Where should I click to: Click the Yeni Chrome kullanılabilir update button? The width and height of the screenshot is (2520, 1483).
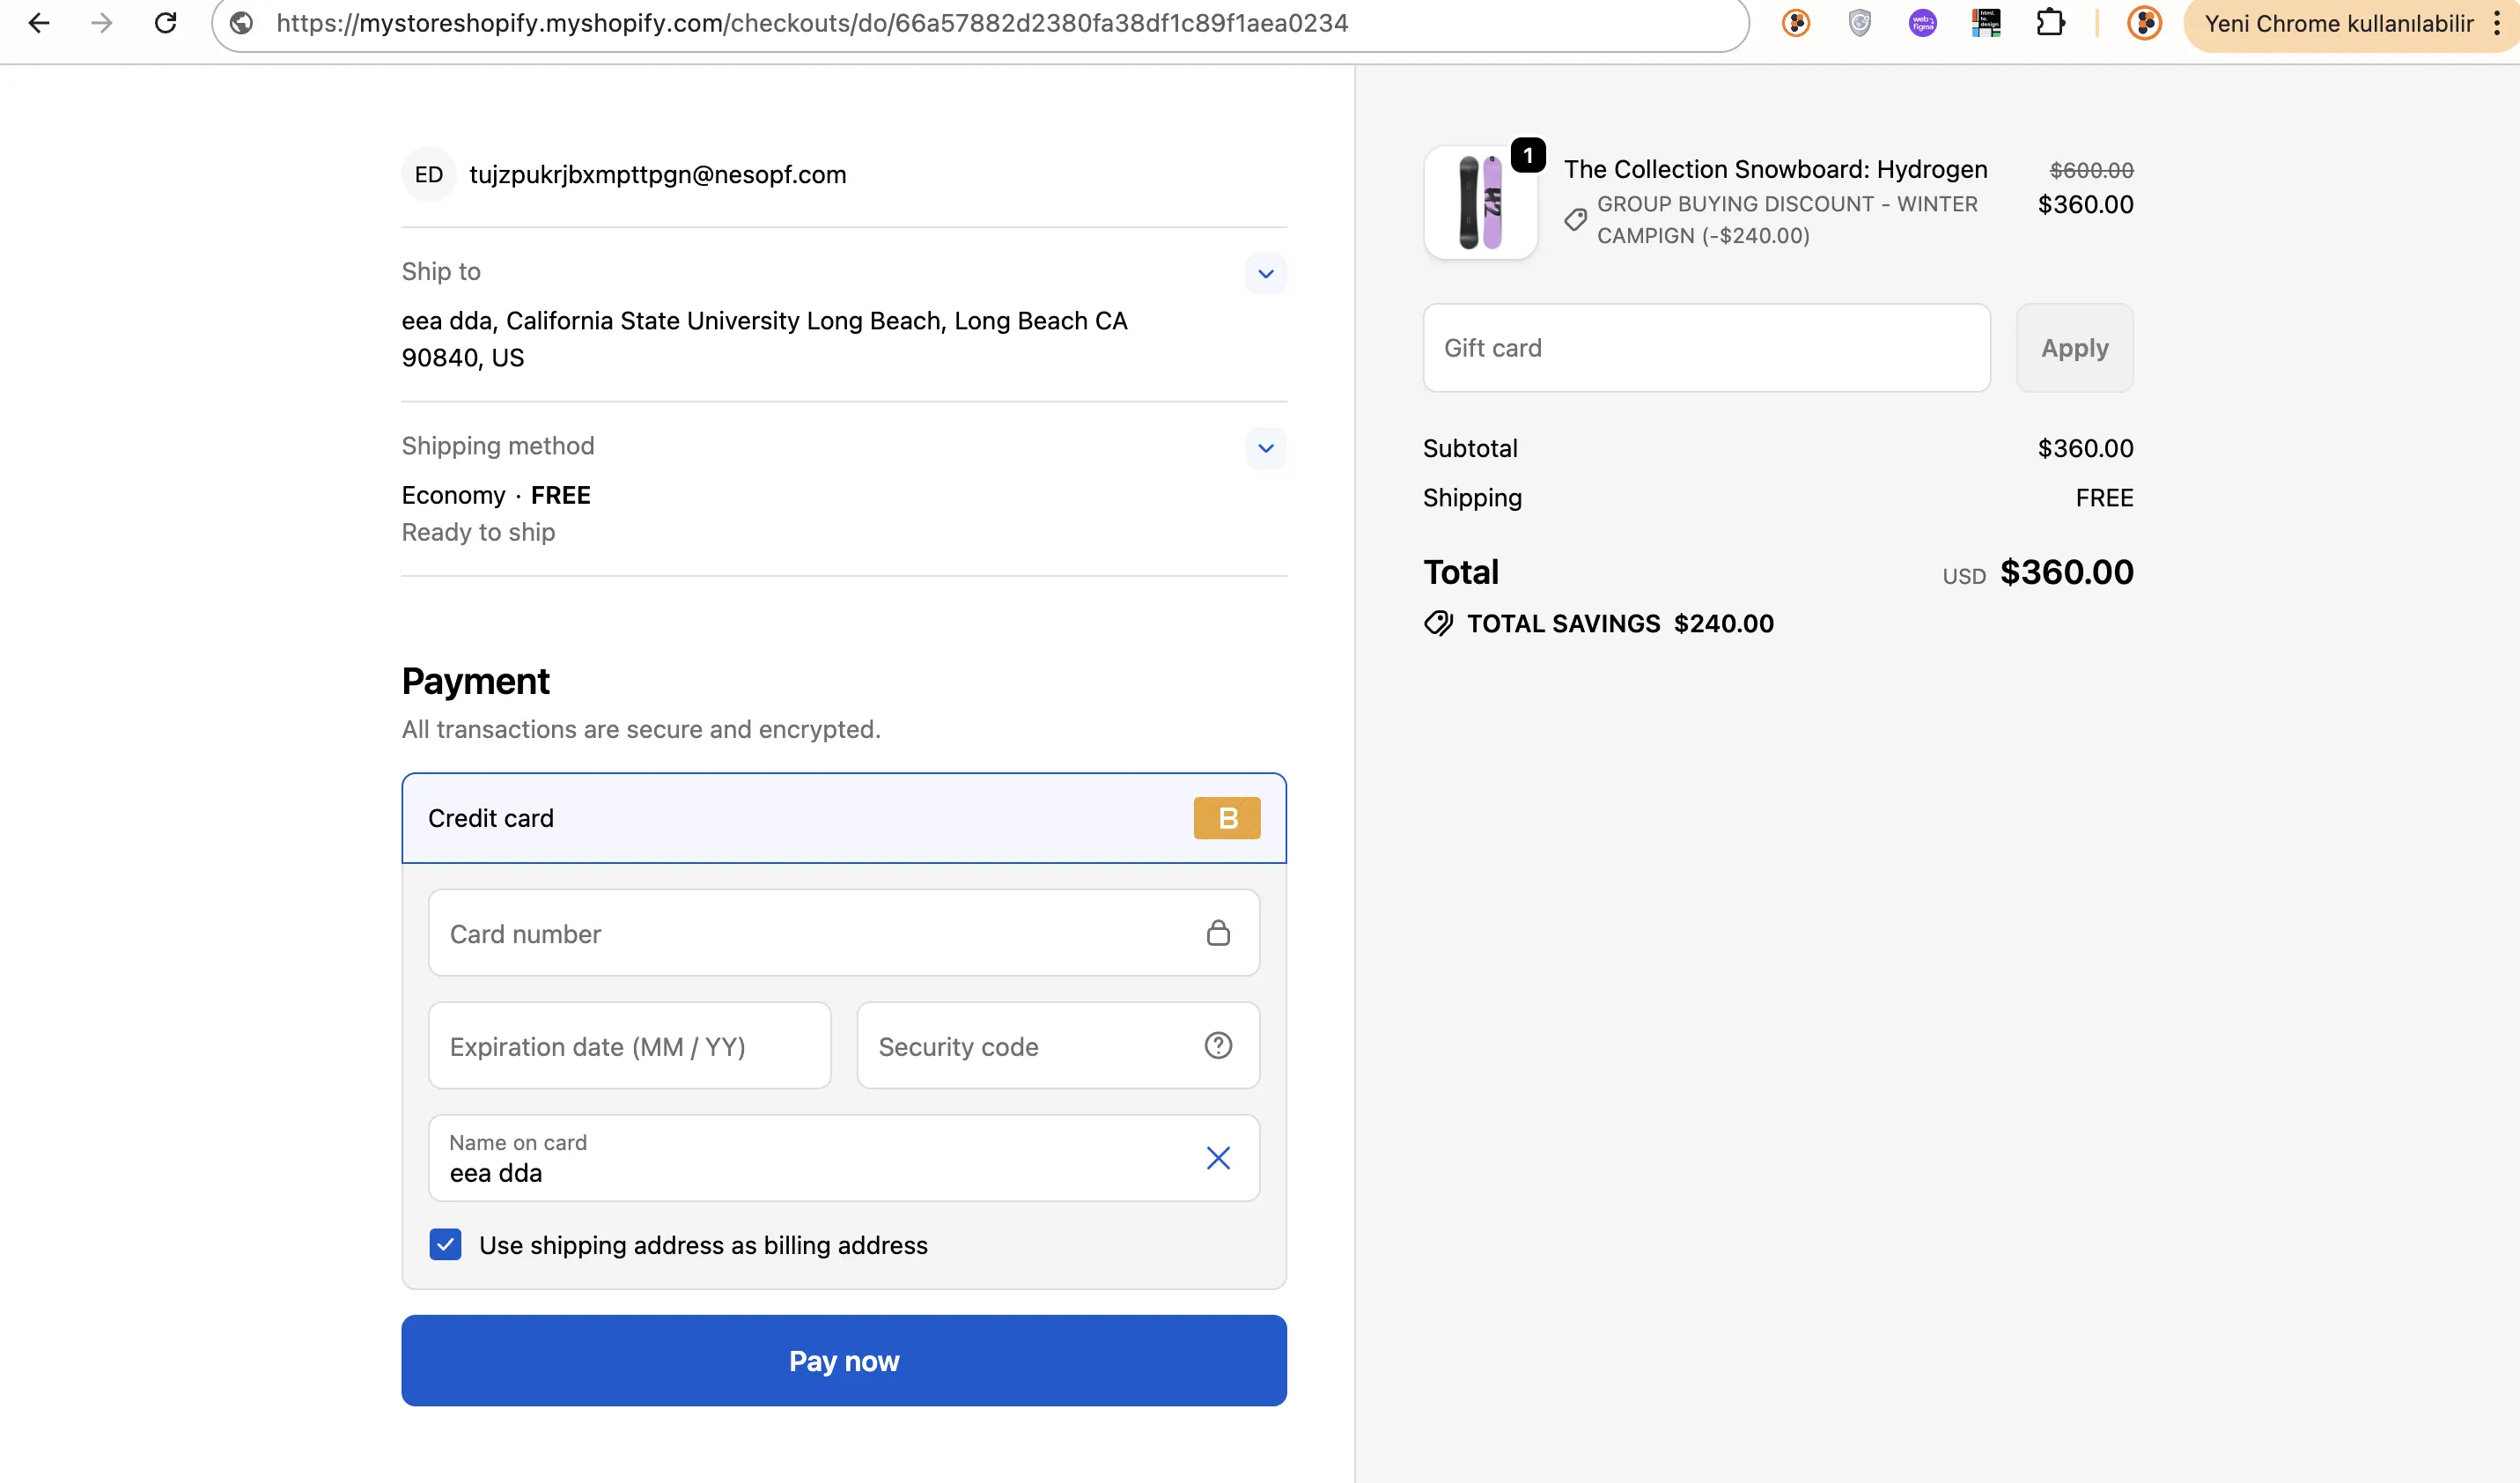click(x=2340, y=23)
